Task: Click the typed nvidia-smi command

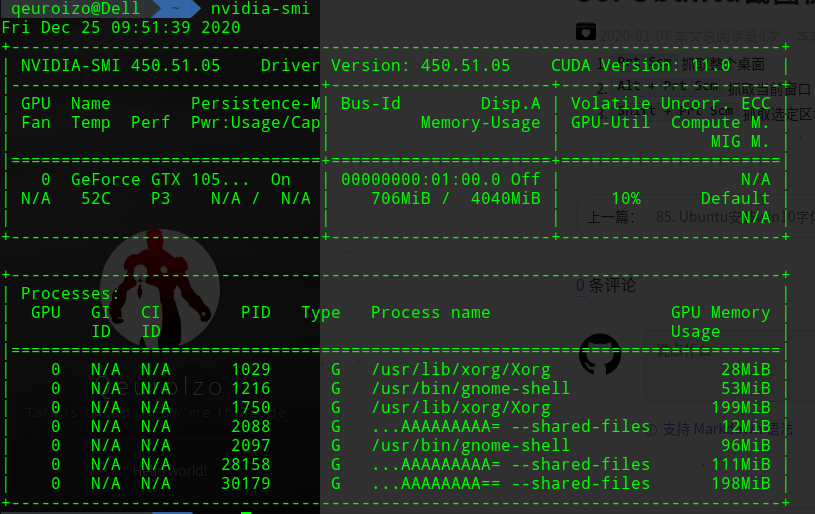Action: (x=260, y=9)
